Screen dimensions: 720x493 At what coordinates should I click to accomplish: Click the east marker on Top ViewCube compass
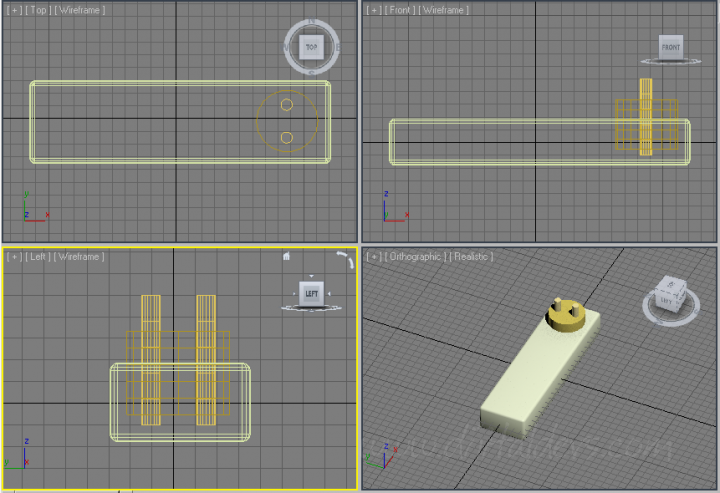338,47
